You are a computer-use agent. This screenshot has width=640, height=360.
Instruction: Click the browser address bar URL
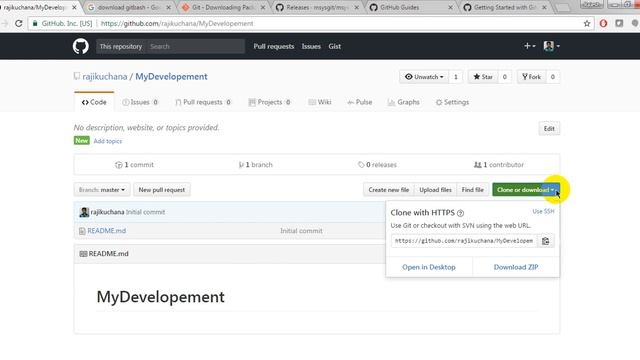(x=177, y=24)
